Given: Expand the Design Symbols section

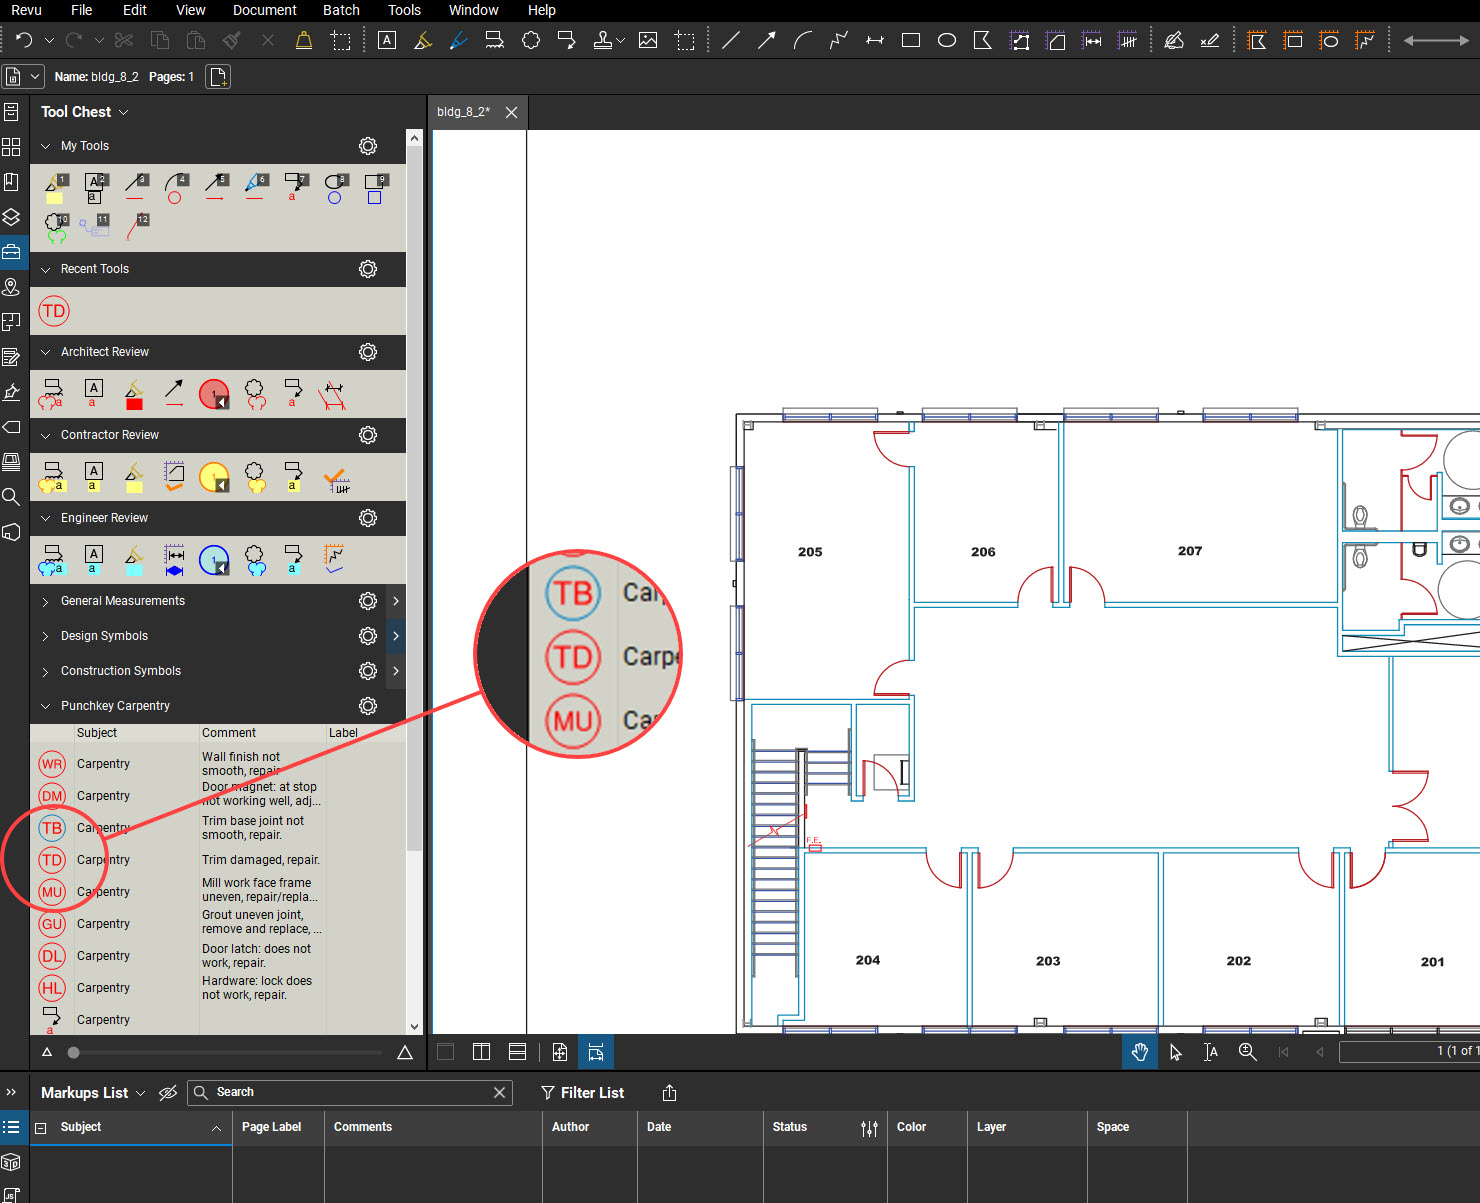Looking at the screenshot, I should tap(45, 636).
